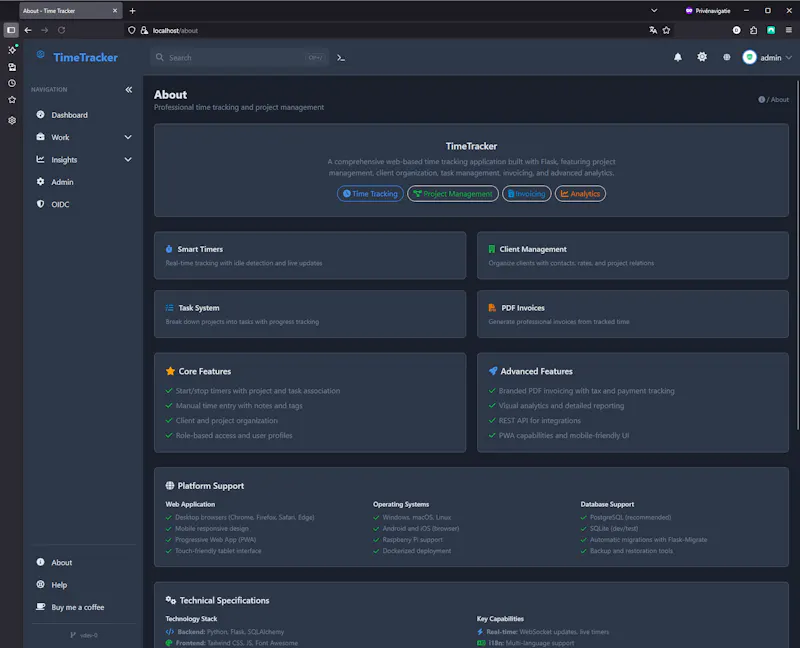800x648 pixels.
Task: Click 'REST API for integrations' text
Action: pyautogui.click(x=539, y=421)
